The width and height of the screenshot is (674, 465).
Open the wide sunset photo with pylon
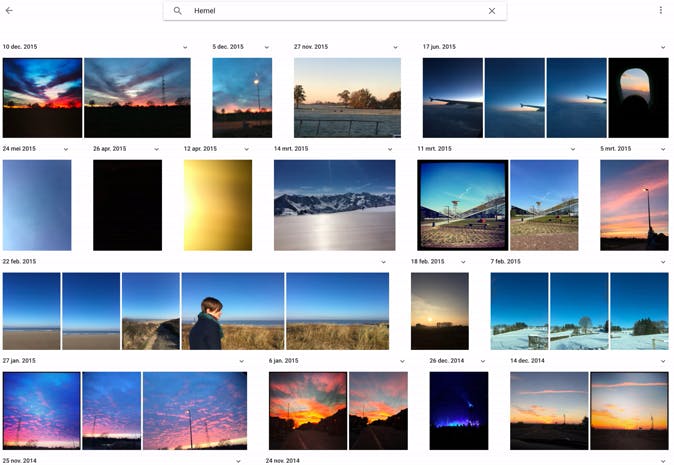click(x=137, y=98)
